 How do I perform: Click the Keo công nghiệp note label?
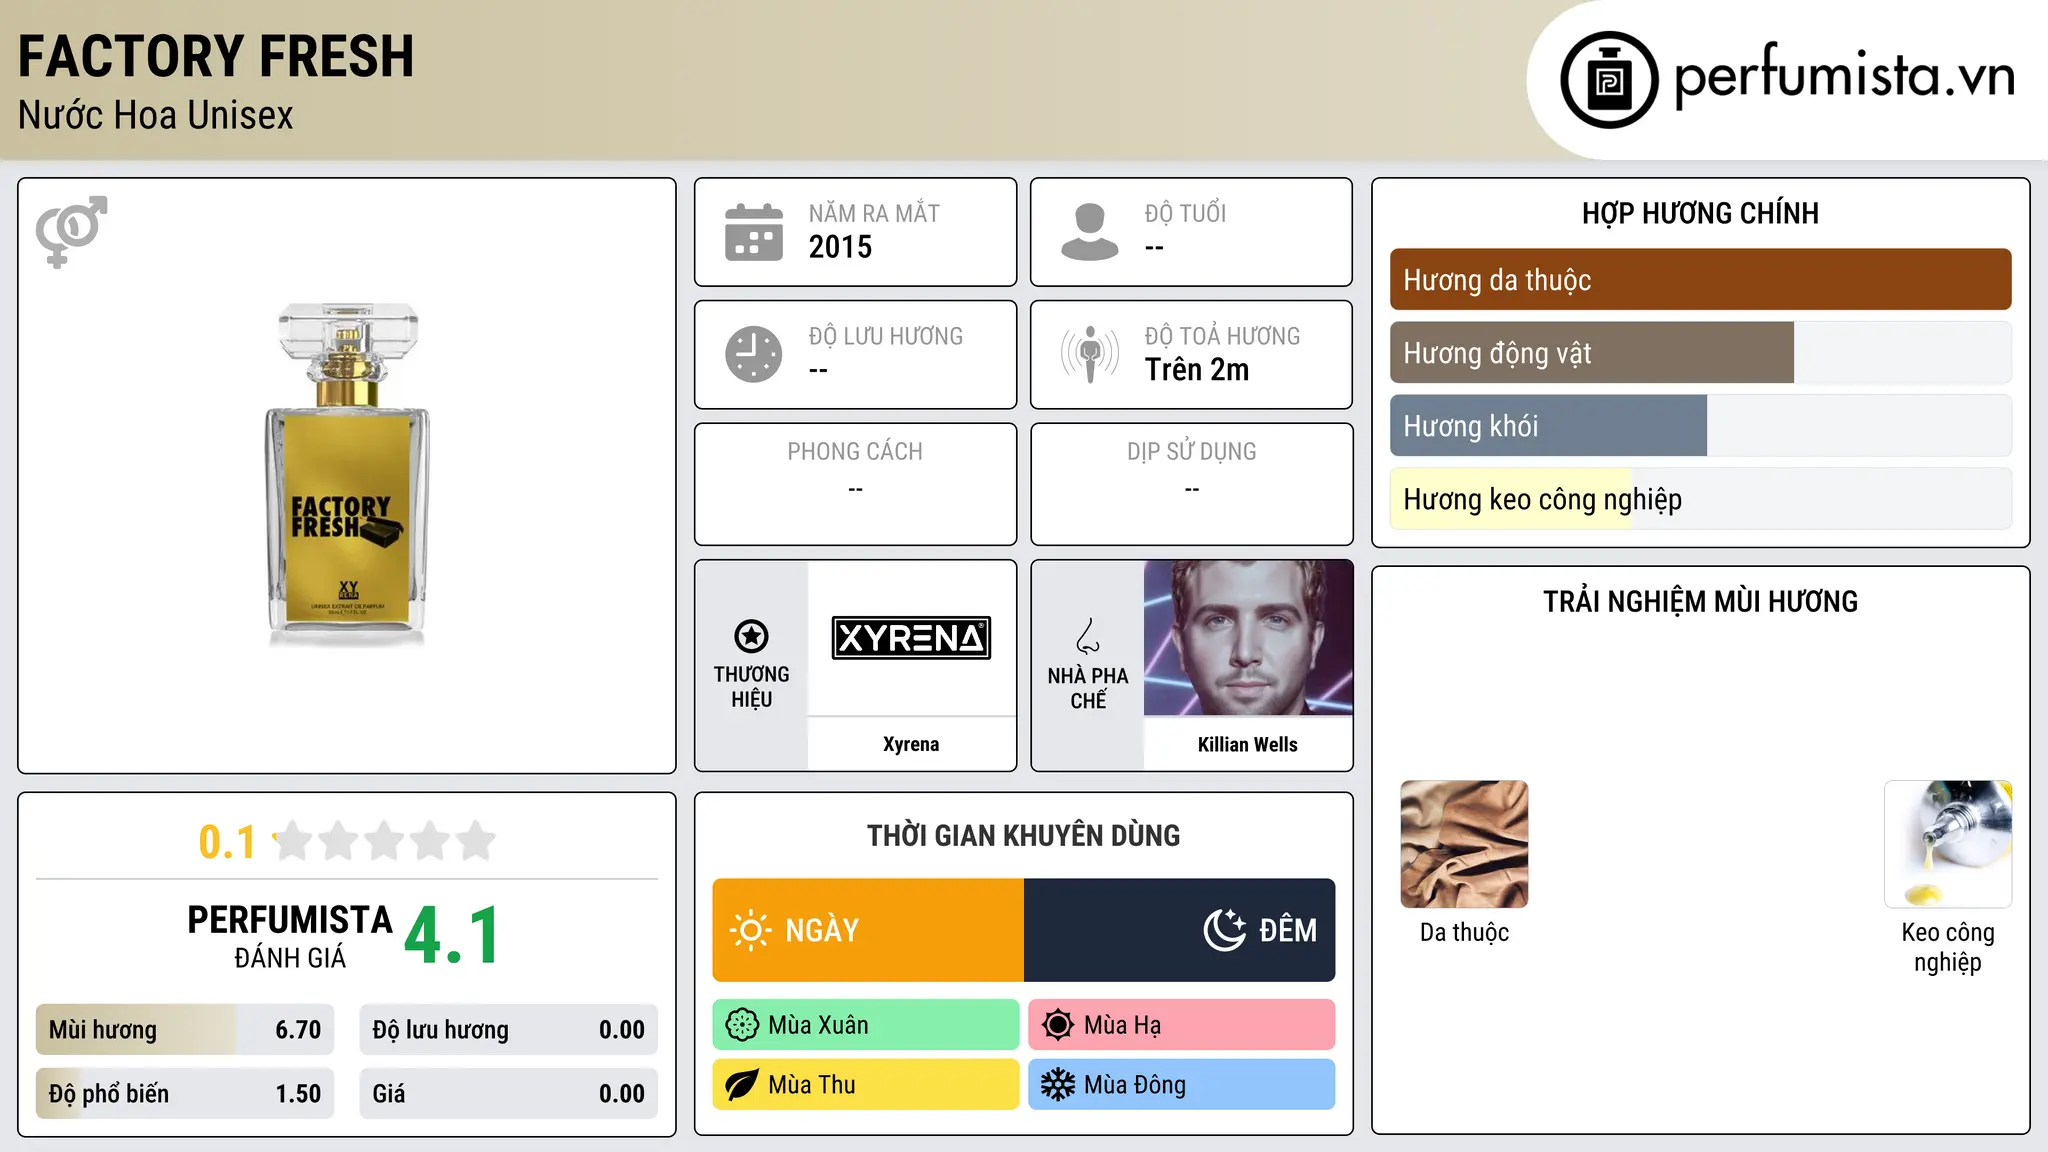click(x=1948, y=947)
